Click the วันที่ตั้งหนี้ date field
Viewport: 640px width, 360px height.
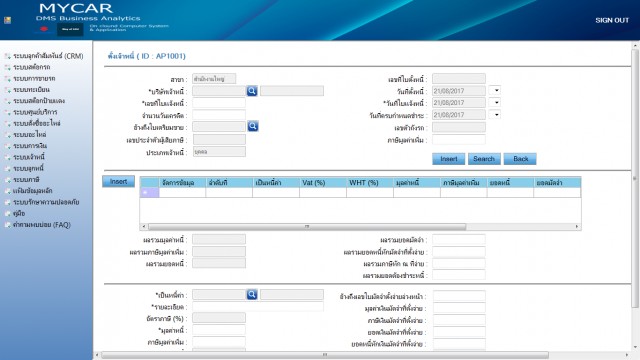click(459, 91)
